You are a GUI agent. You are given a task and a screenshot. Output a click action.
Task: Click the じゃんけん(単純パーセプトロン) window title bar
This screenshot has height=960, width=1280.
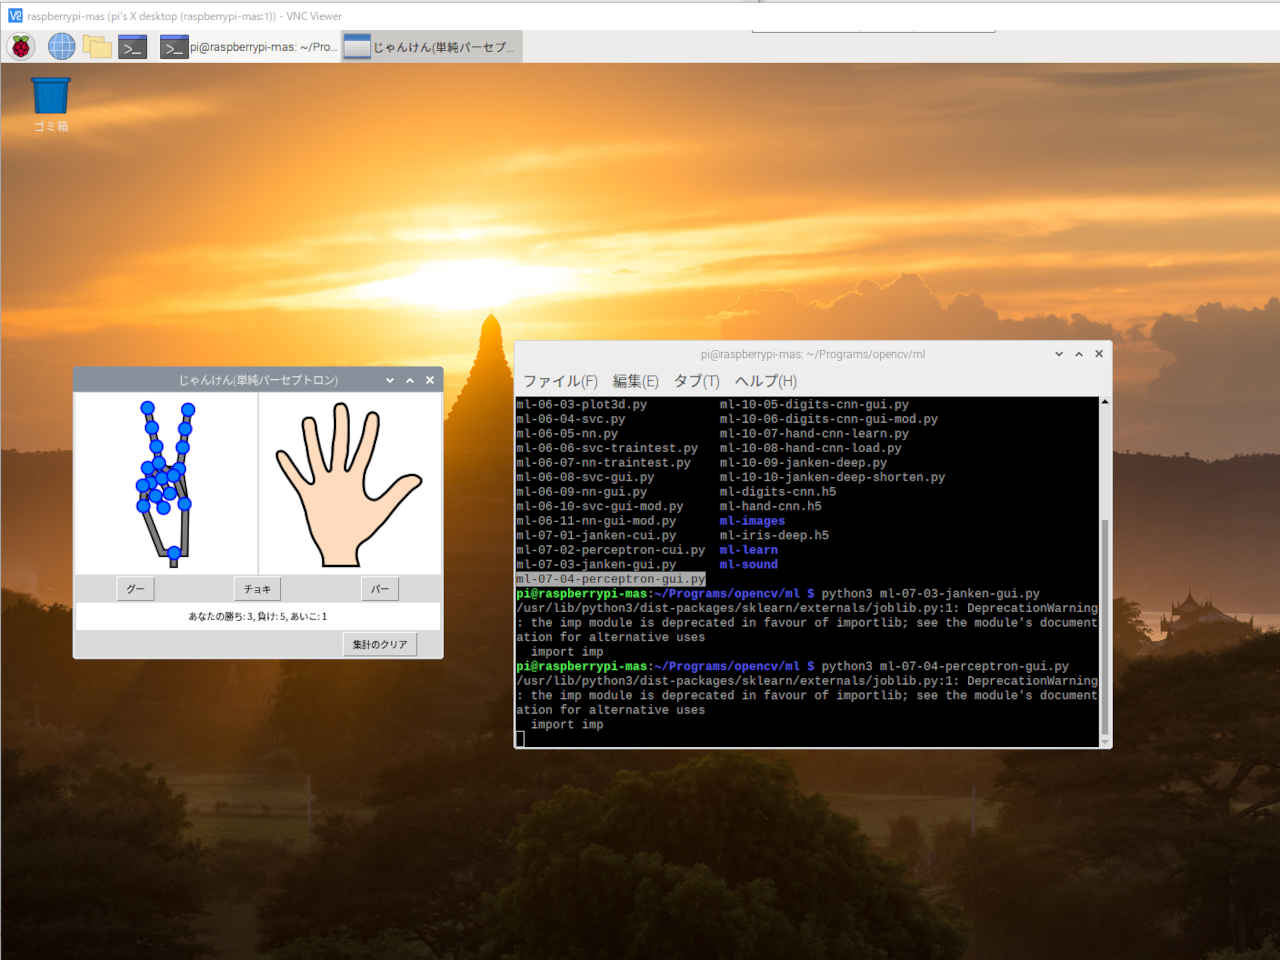tap(258, 380)
